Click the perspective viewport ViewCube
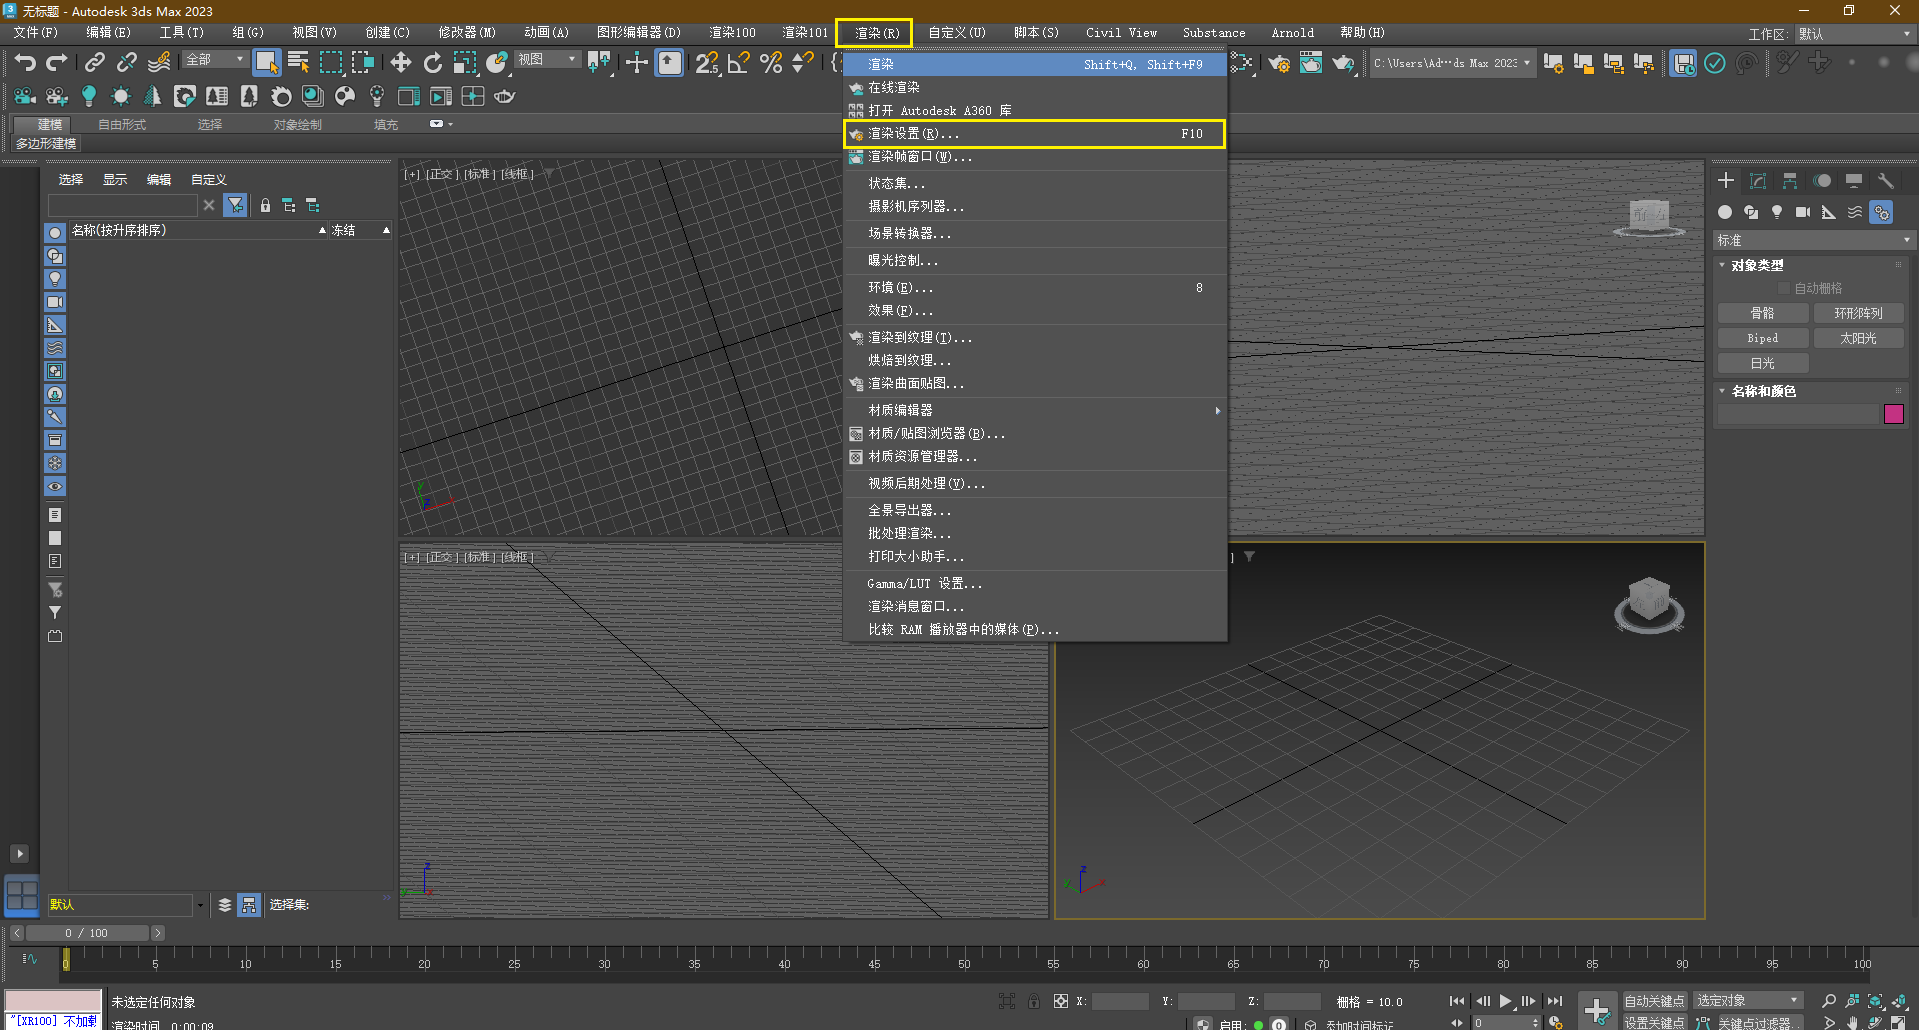Image resolution: width=1919 pixels, height=1030 pixels. [1649, 605]
